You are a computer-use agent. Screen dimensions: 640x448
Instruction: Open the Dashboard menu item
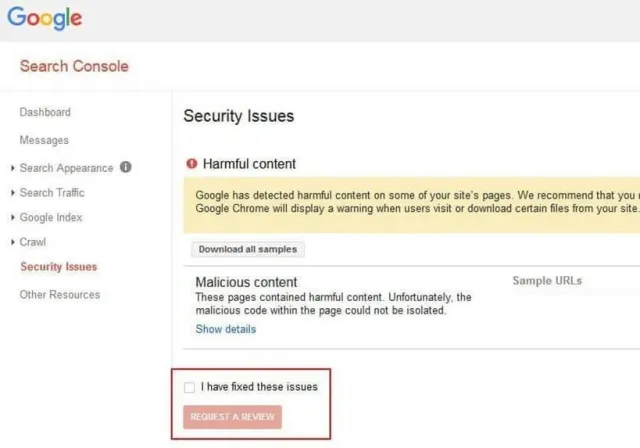click(45, 112)
